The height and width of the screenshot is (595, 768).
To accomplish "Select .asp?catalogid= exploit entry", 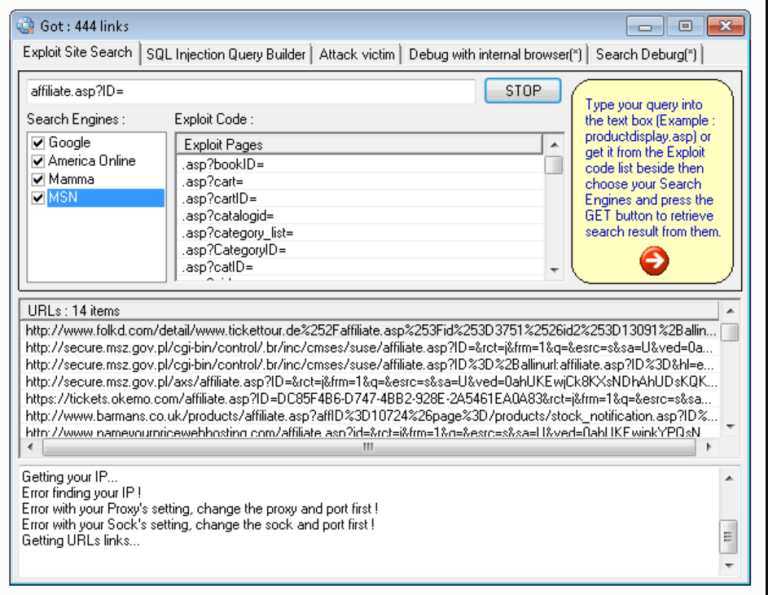I will point(360,216).
